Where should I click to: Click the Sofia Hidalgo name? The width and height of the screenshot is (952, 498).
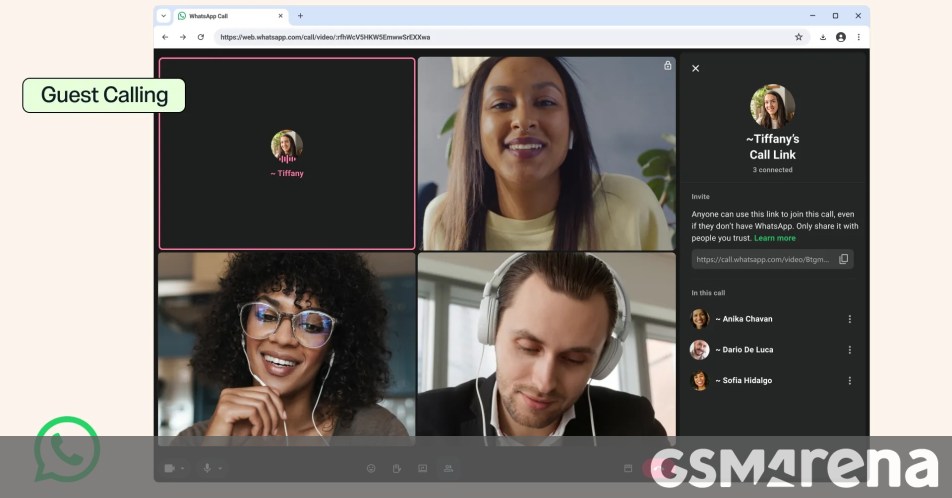coord(744,381)
